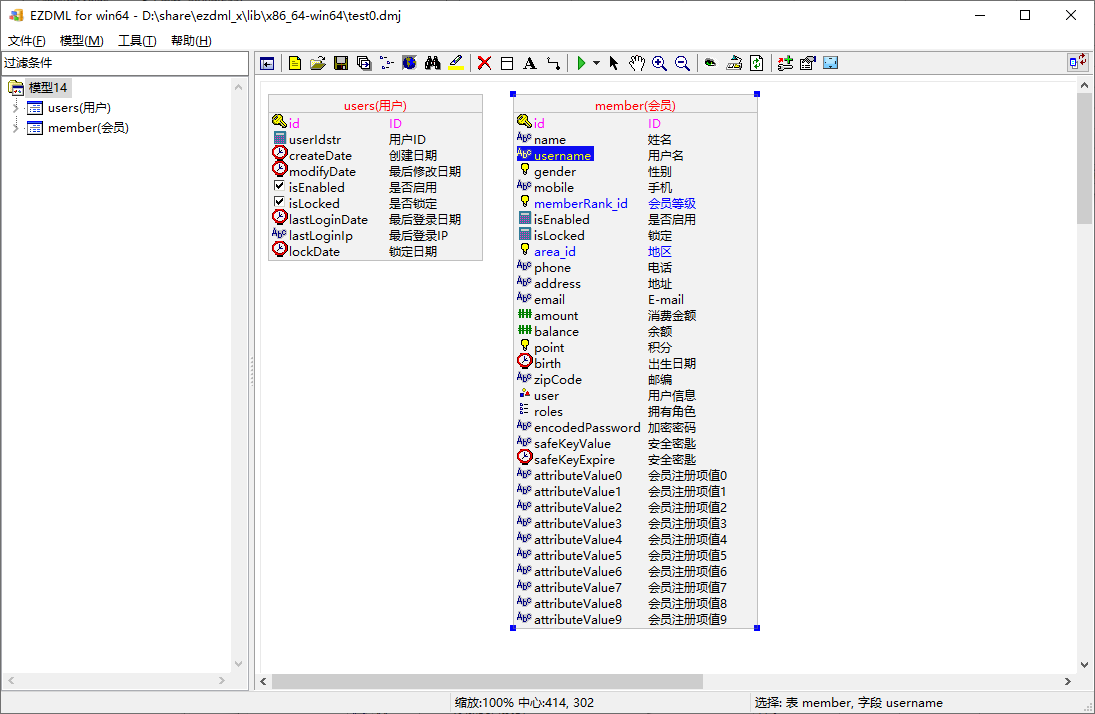Select 模型14 root node in tree
Screen dimensions: 1095x714
(47, 87)
